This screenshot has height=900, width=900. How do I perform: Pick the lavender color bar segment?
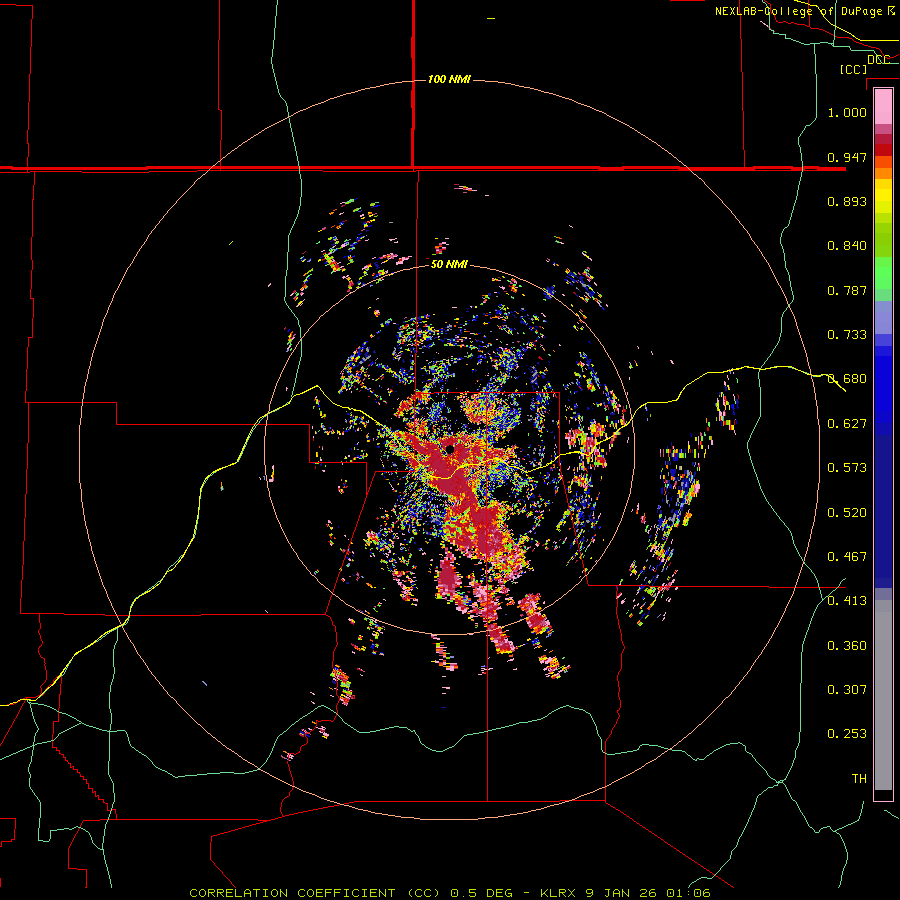883,317
